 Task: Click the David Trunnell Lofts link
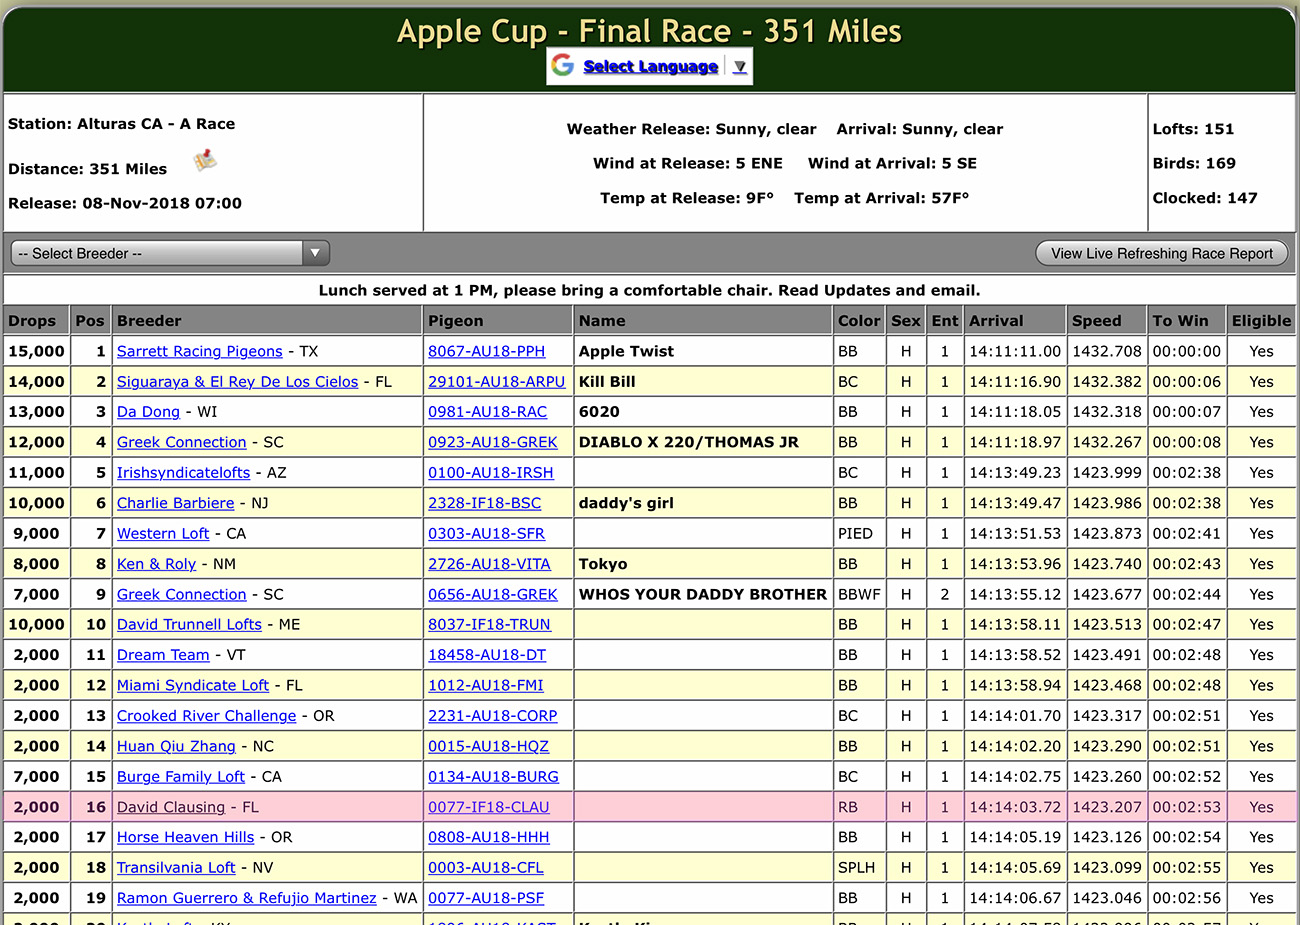point(189,625)
